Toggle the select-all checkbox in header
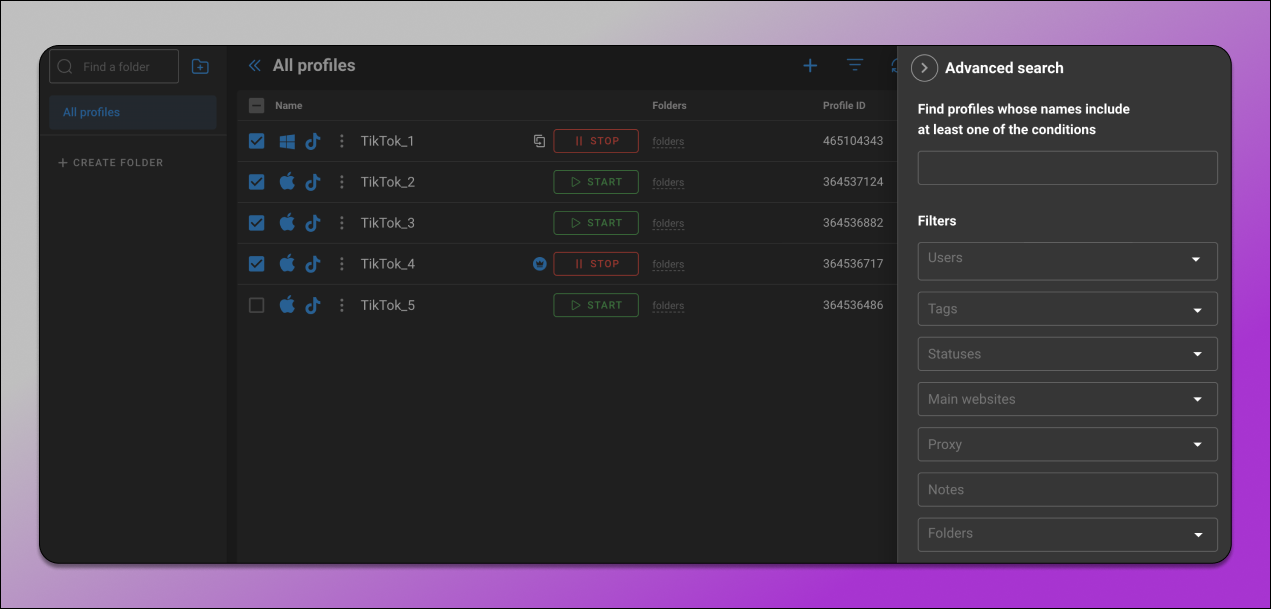 pos(256,105)
